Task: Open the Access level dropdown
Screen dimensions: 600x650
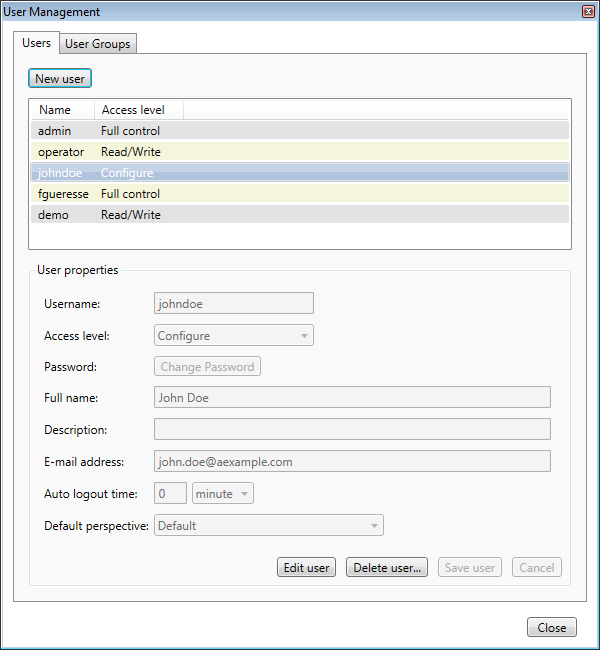Action: tap(234, 336)
